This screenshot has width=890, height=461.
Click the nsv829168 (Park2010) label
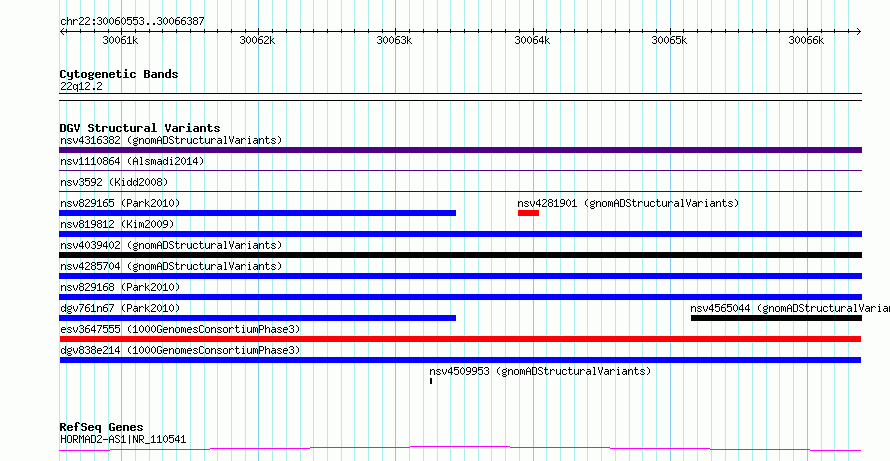(x=120, y=287)
